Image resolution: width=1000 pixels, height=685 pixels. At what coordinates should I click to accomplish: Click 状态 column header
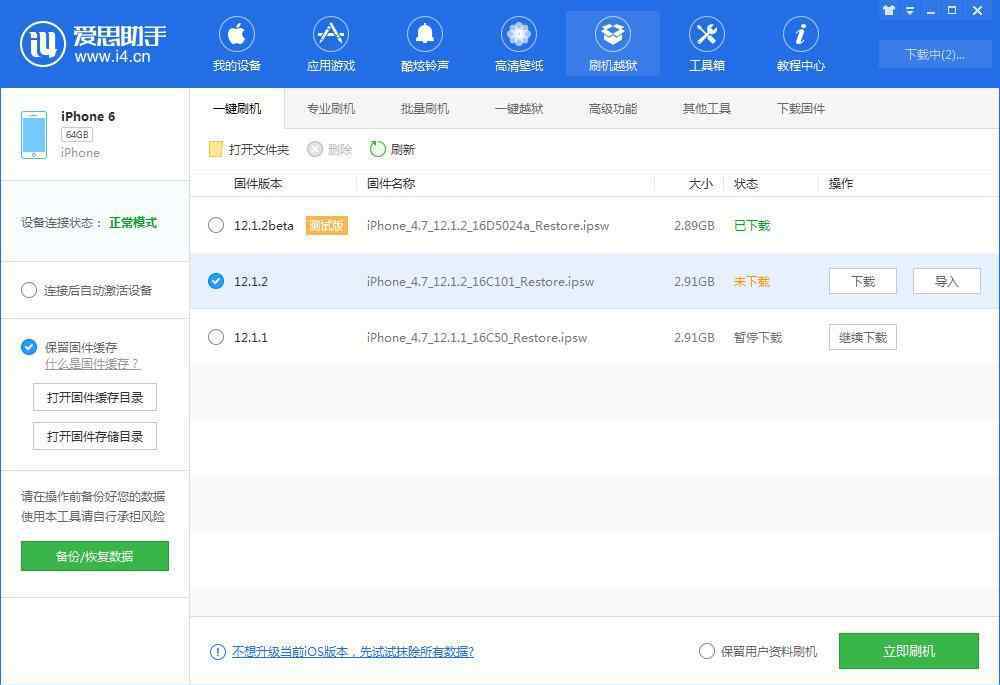point(746,184)
